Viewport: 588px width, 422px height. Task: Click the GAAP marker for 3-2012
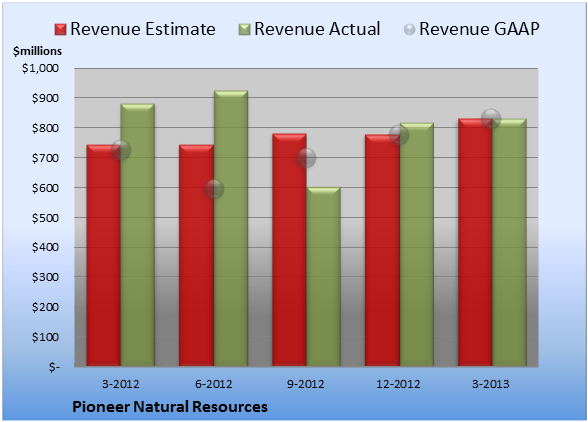pos(121,150)
